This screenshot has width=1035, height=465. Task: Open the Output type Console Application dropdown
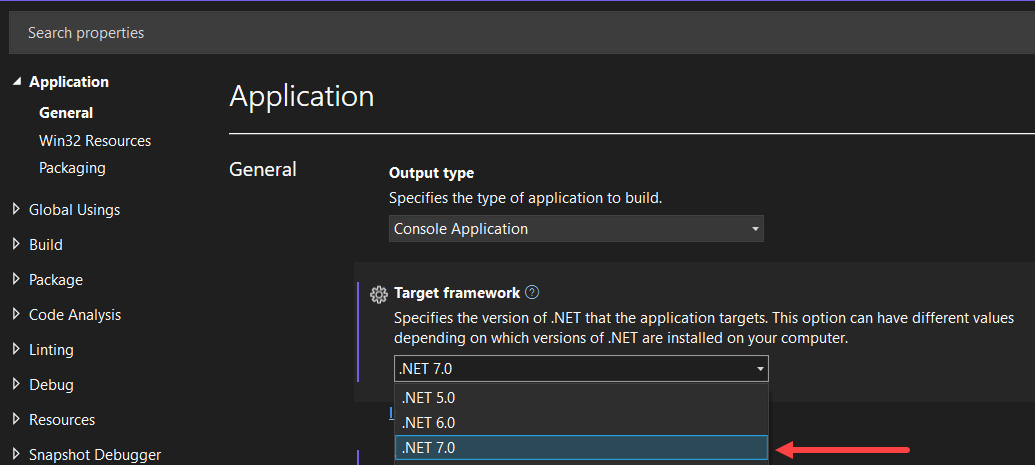click(x=576, y=229)
